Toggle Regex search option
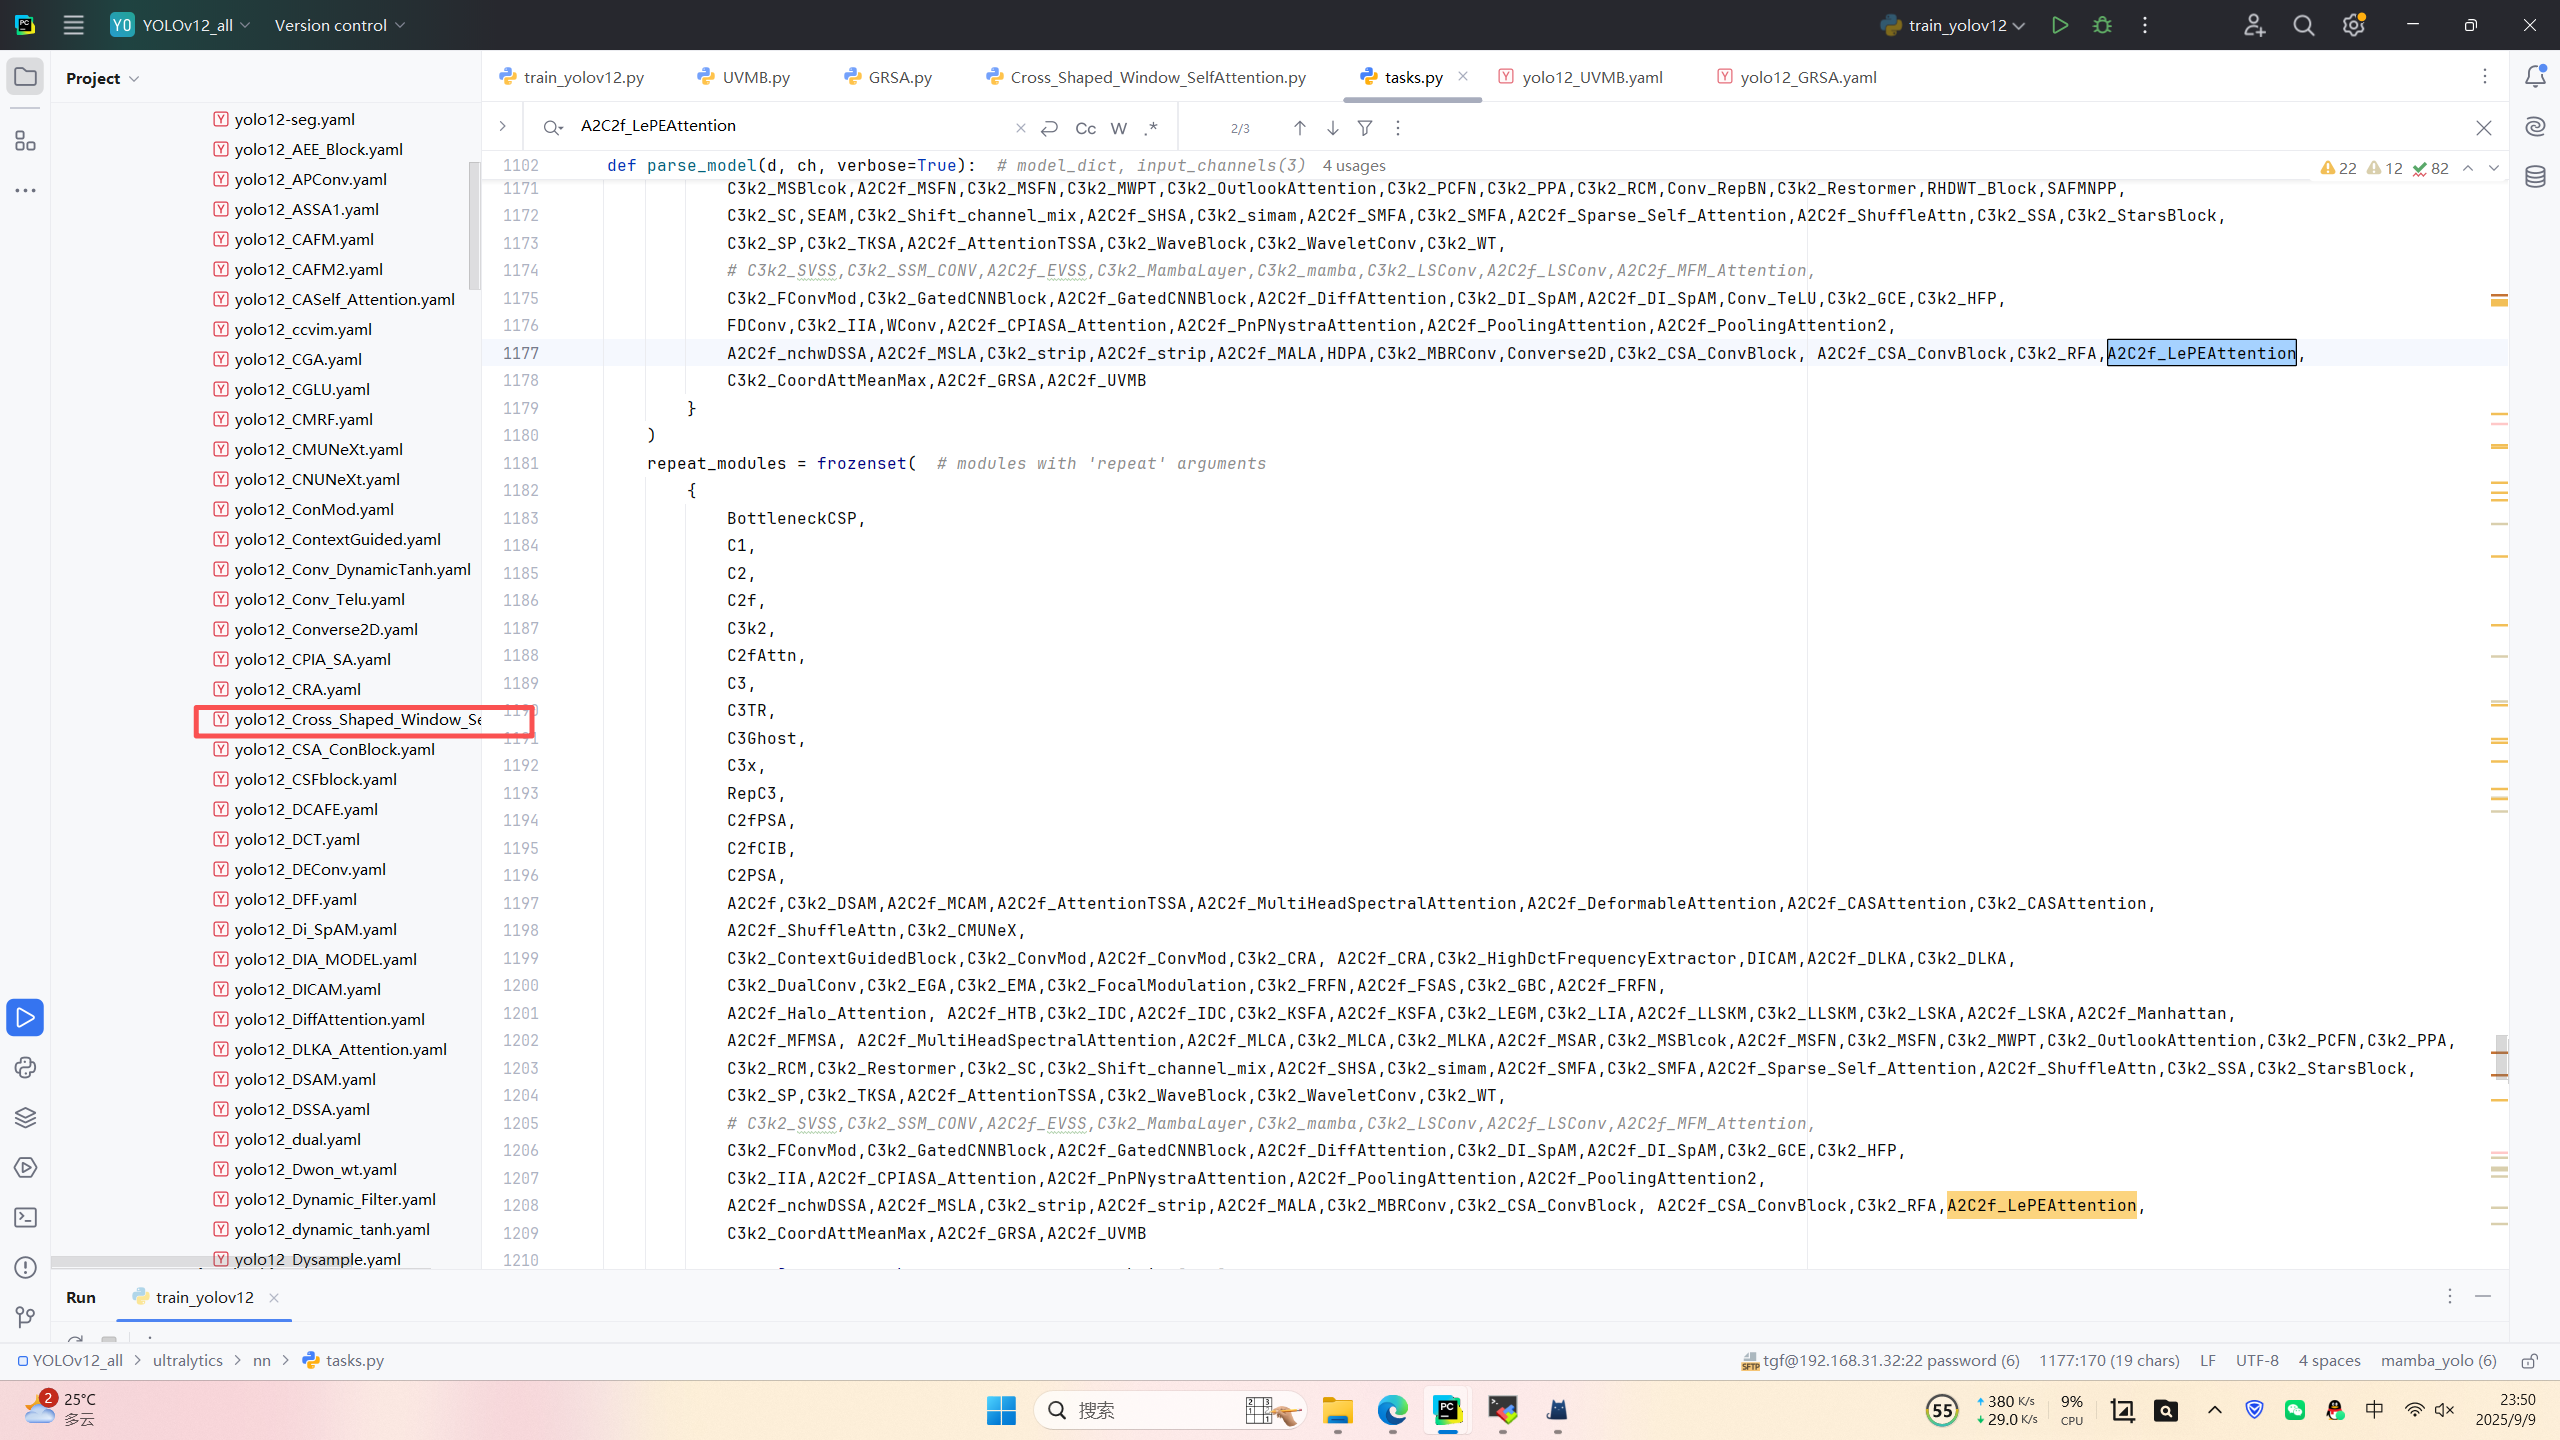 1151,128
